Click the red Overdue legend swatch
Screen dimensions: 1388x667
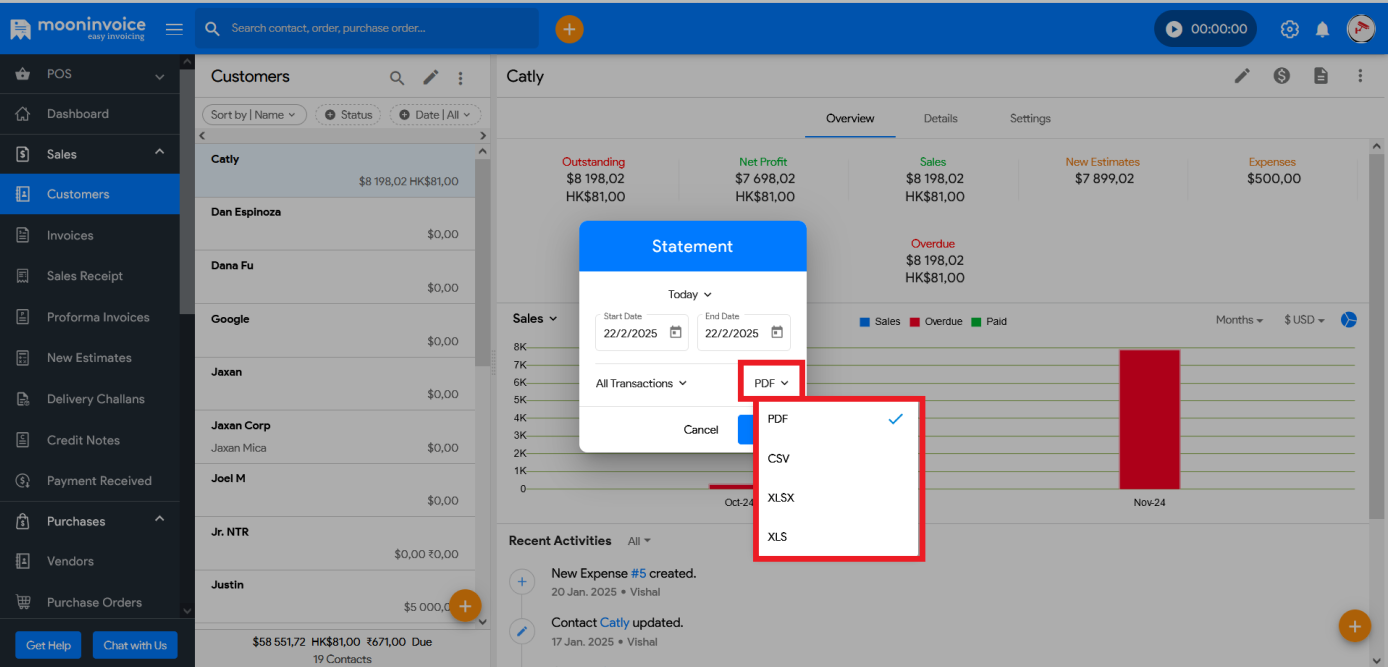tap(915, 322)
